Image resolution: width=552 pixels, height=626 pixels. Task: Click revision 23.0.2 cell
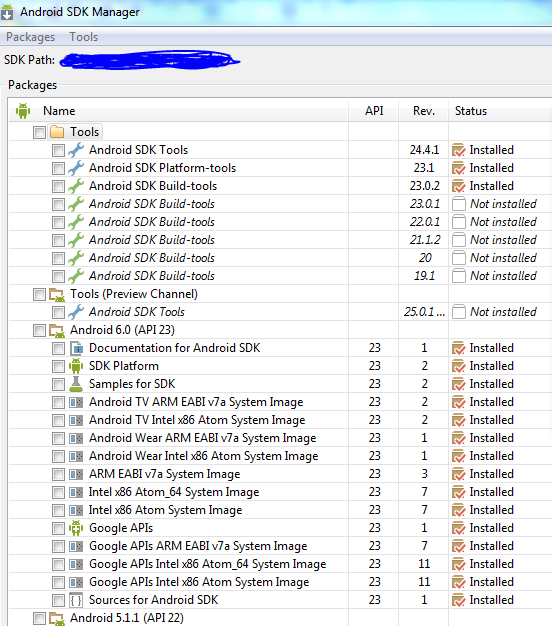(424, 186)
